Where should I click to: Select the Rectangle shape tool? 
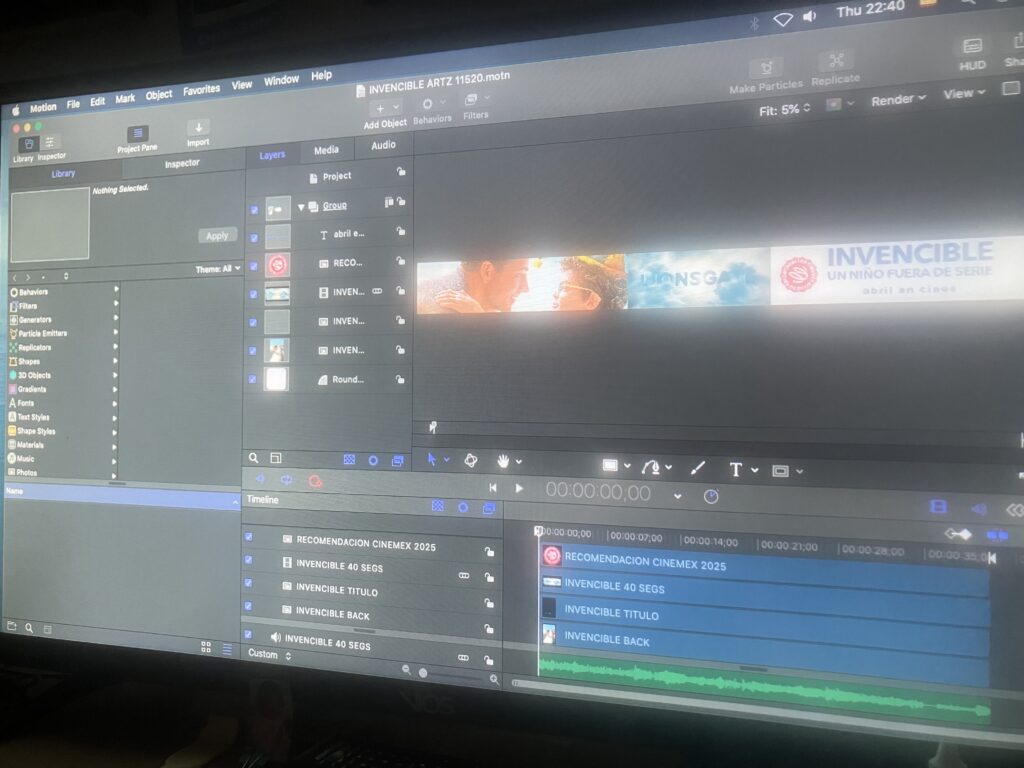(610, 465)
